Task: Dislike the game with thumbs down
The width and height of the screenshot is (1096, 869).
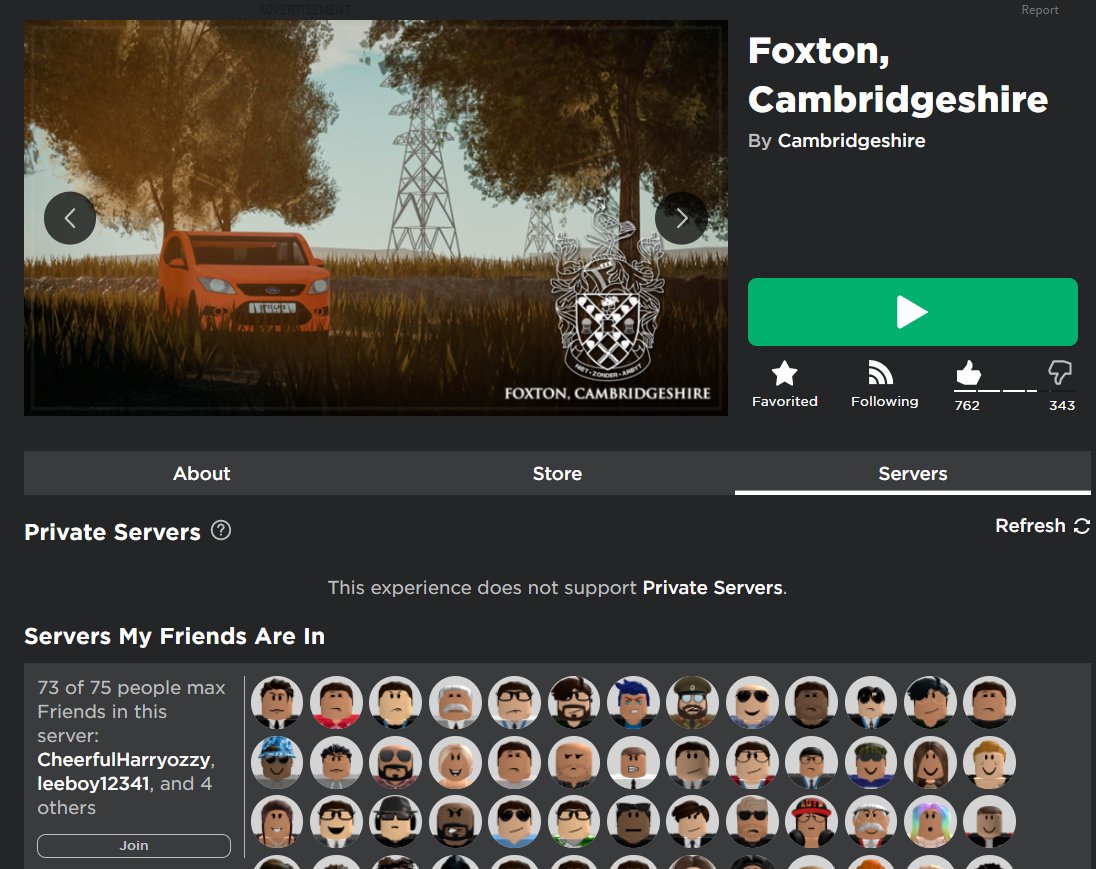Action: (1060, 372)
